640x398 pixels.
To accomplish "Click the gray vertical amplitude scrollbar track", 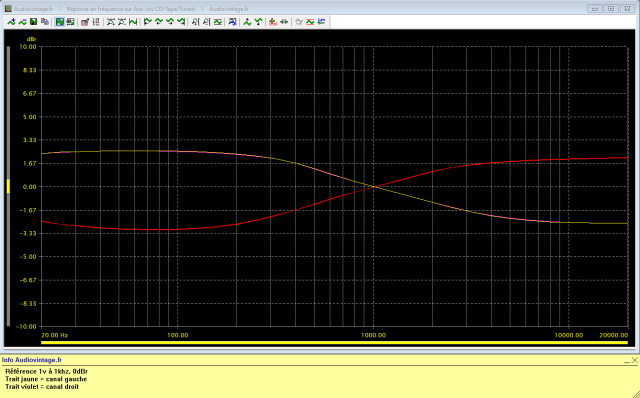I will tap(8, 186).
